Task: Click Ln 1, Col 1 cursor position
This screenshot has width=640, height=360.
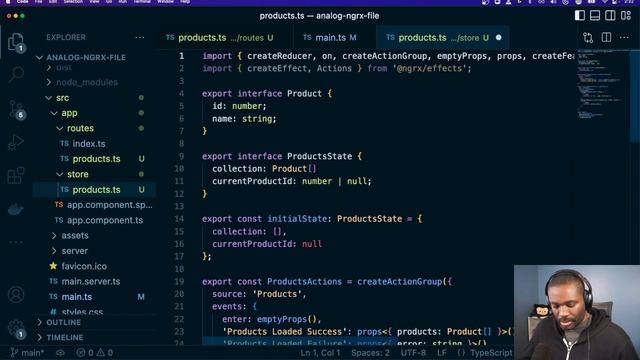Action: [x=320, y=352]
